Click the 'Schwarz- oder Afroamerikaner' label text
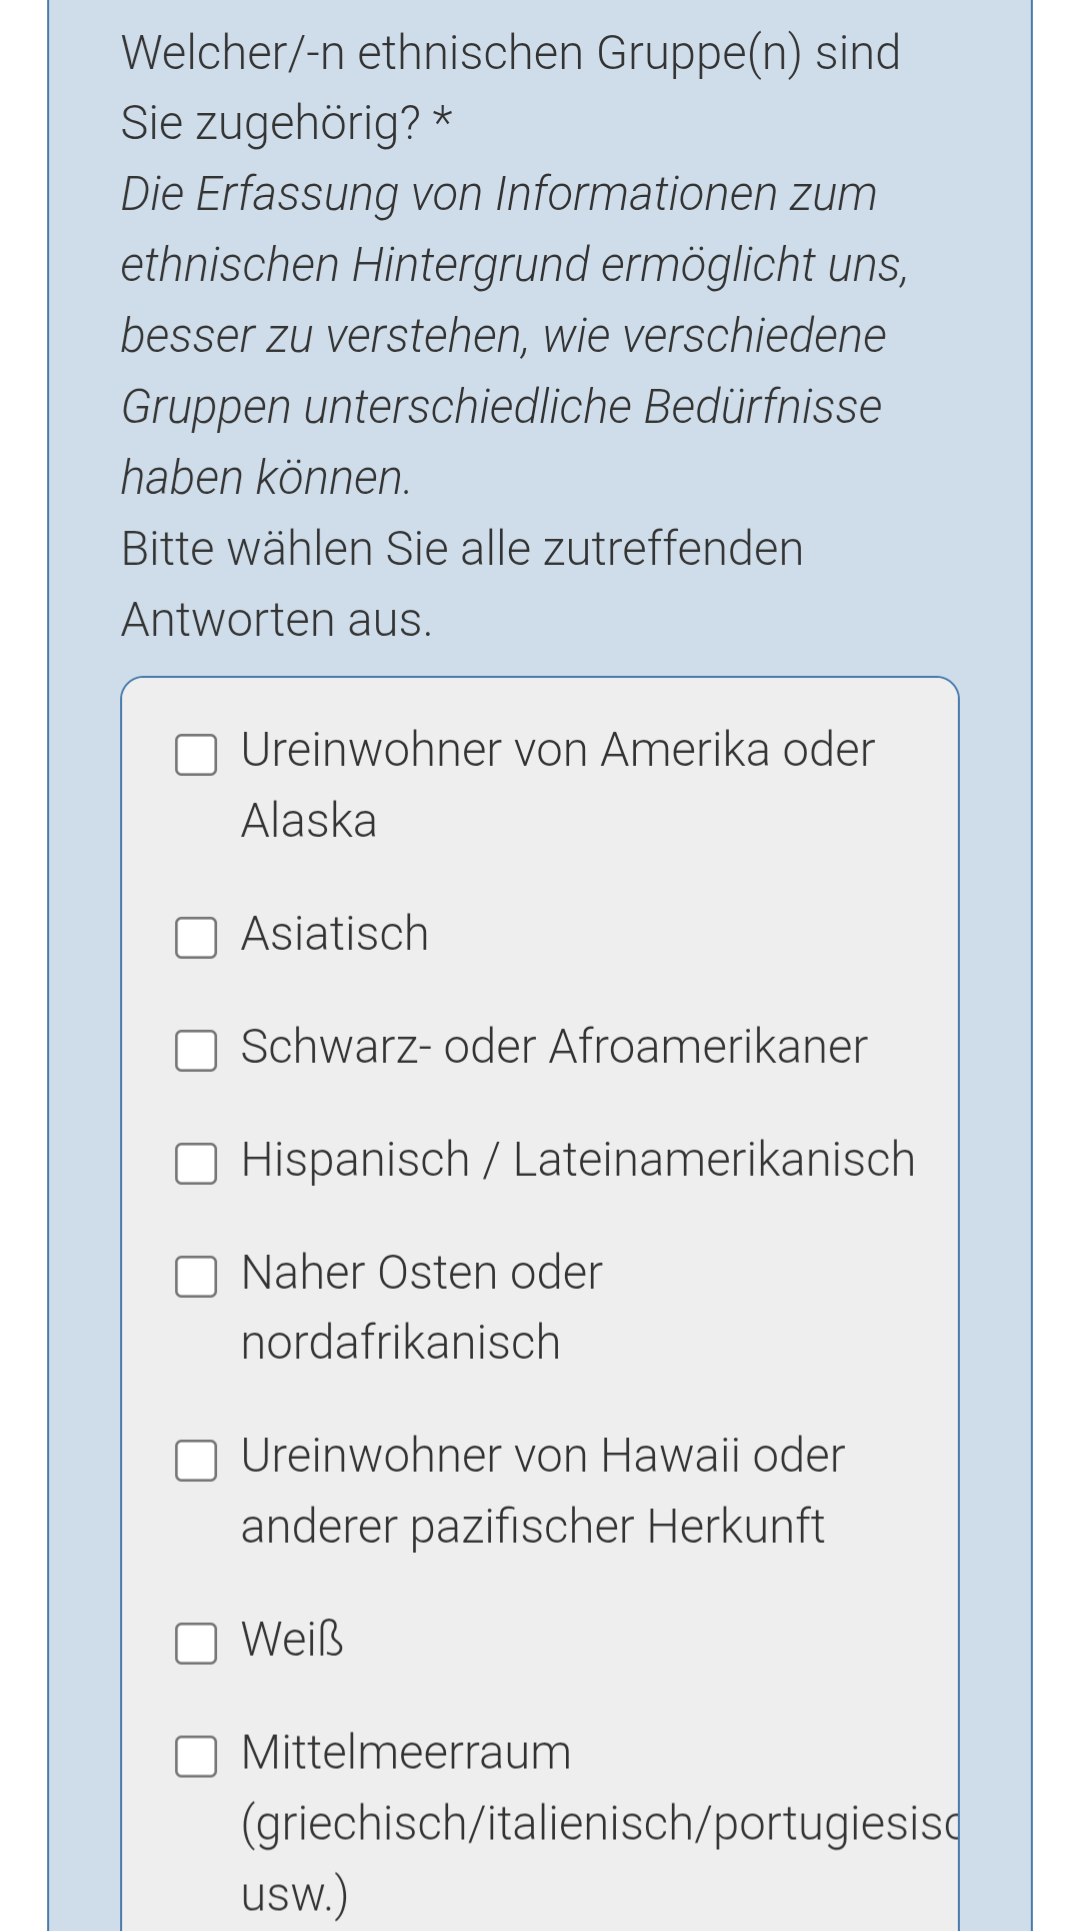Viewport: 1080px width, 1931px height. coord(554,1047)
